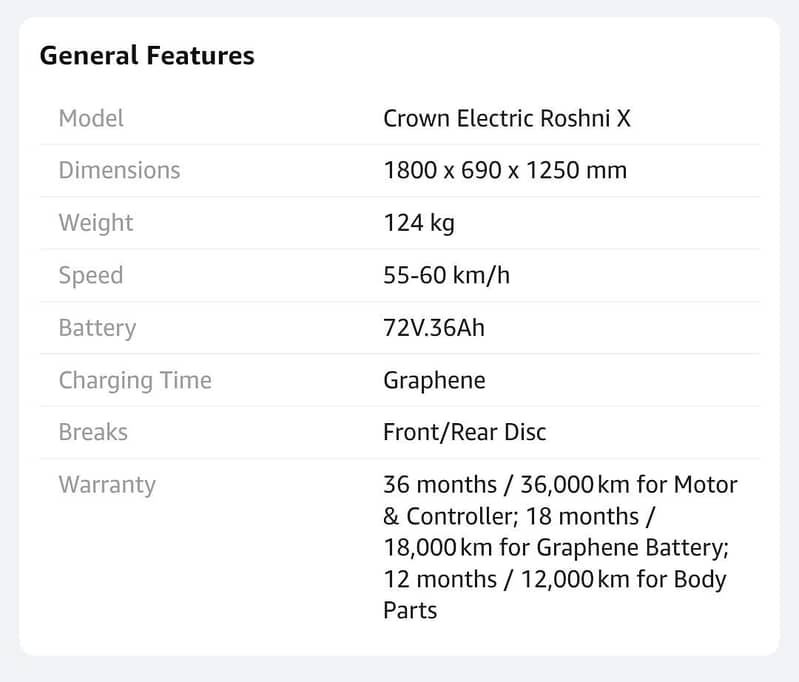Select the Battery label

pos(97,328)
